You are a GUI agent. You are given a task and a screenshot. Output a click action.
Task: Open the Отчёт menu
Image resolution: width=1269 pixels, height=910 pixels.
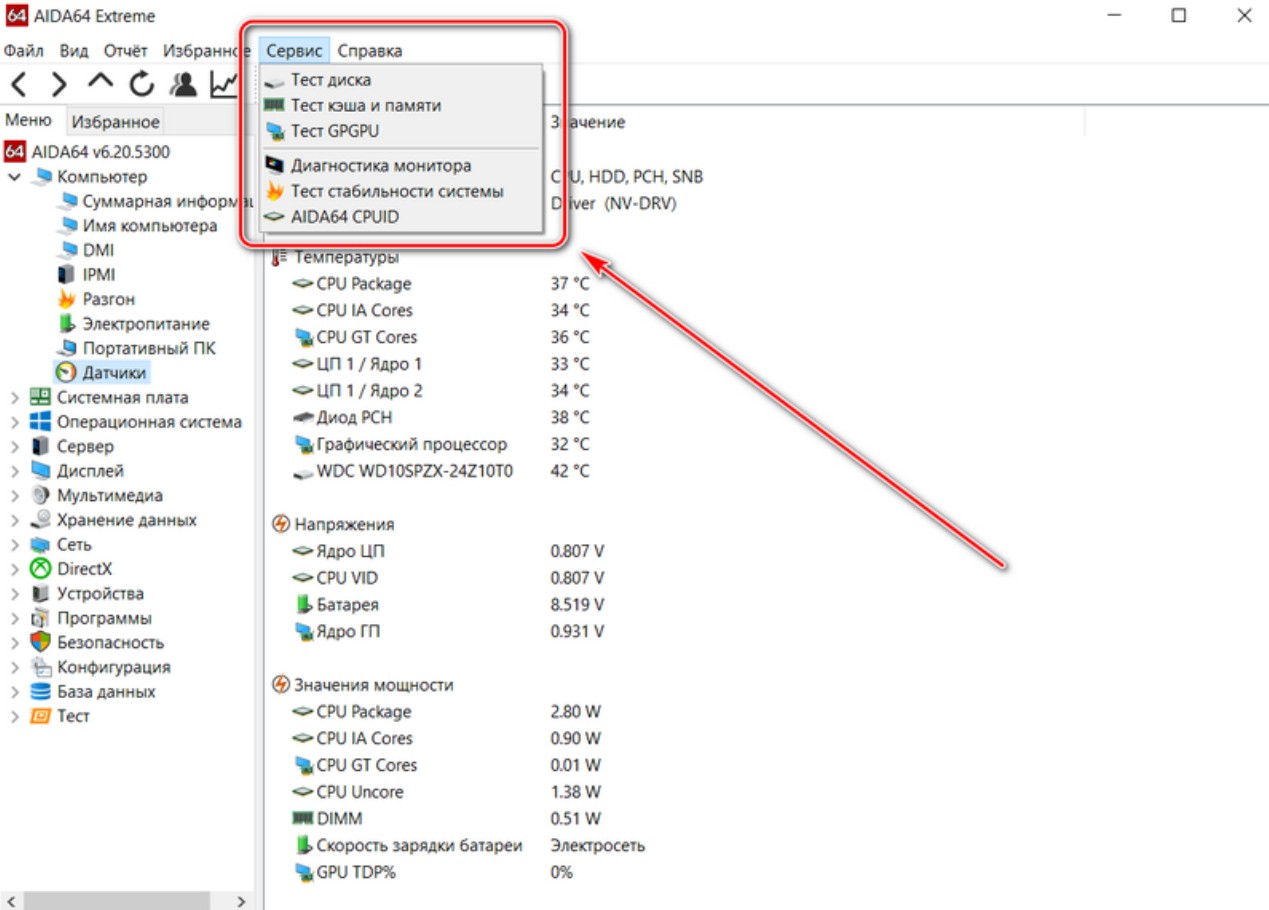pyautogui.click(x=125, y=50)
